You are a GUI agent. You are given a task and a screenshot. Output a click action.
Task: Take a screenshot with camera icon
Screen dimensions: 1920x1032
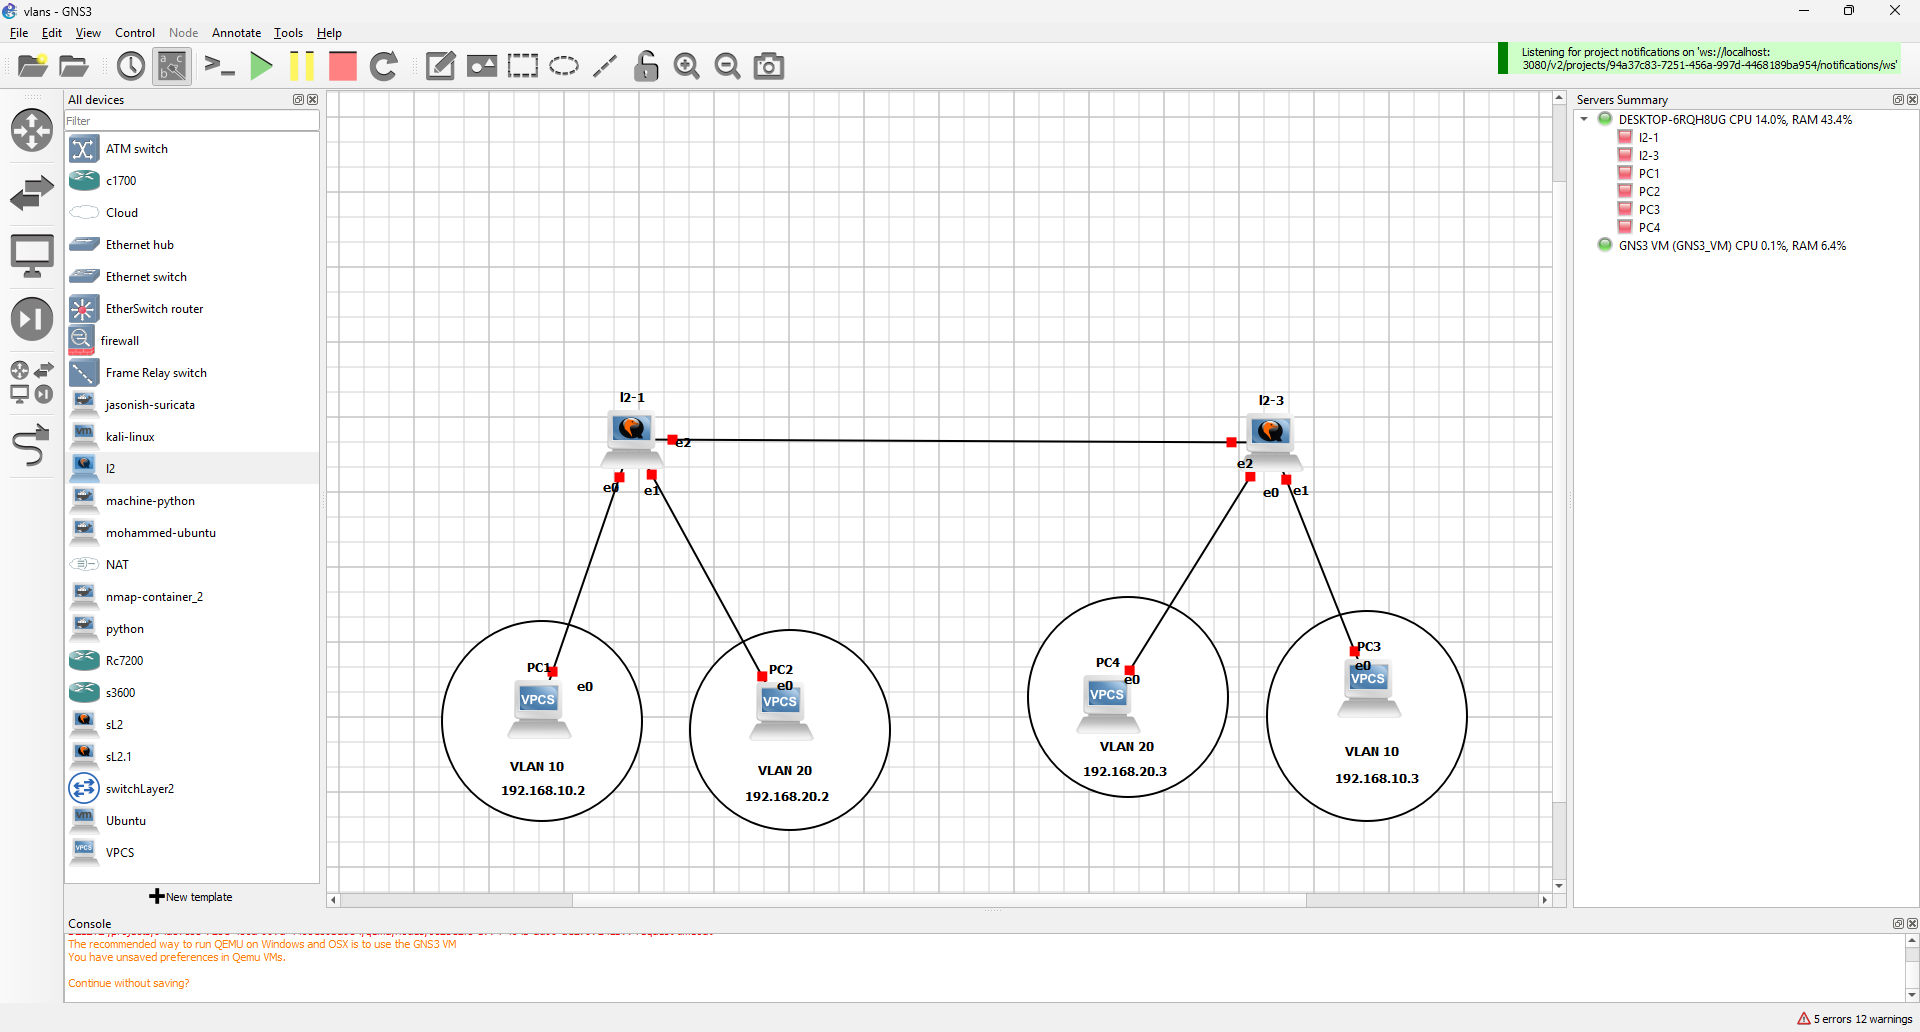[768, 66]
